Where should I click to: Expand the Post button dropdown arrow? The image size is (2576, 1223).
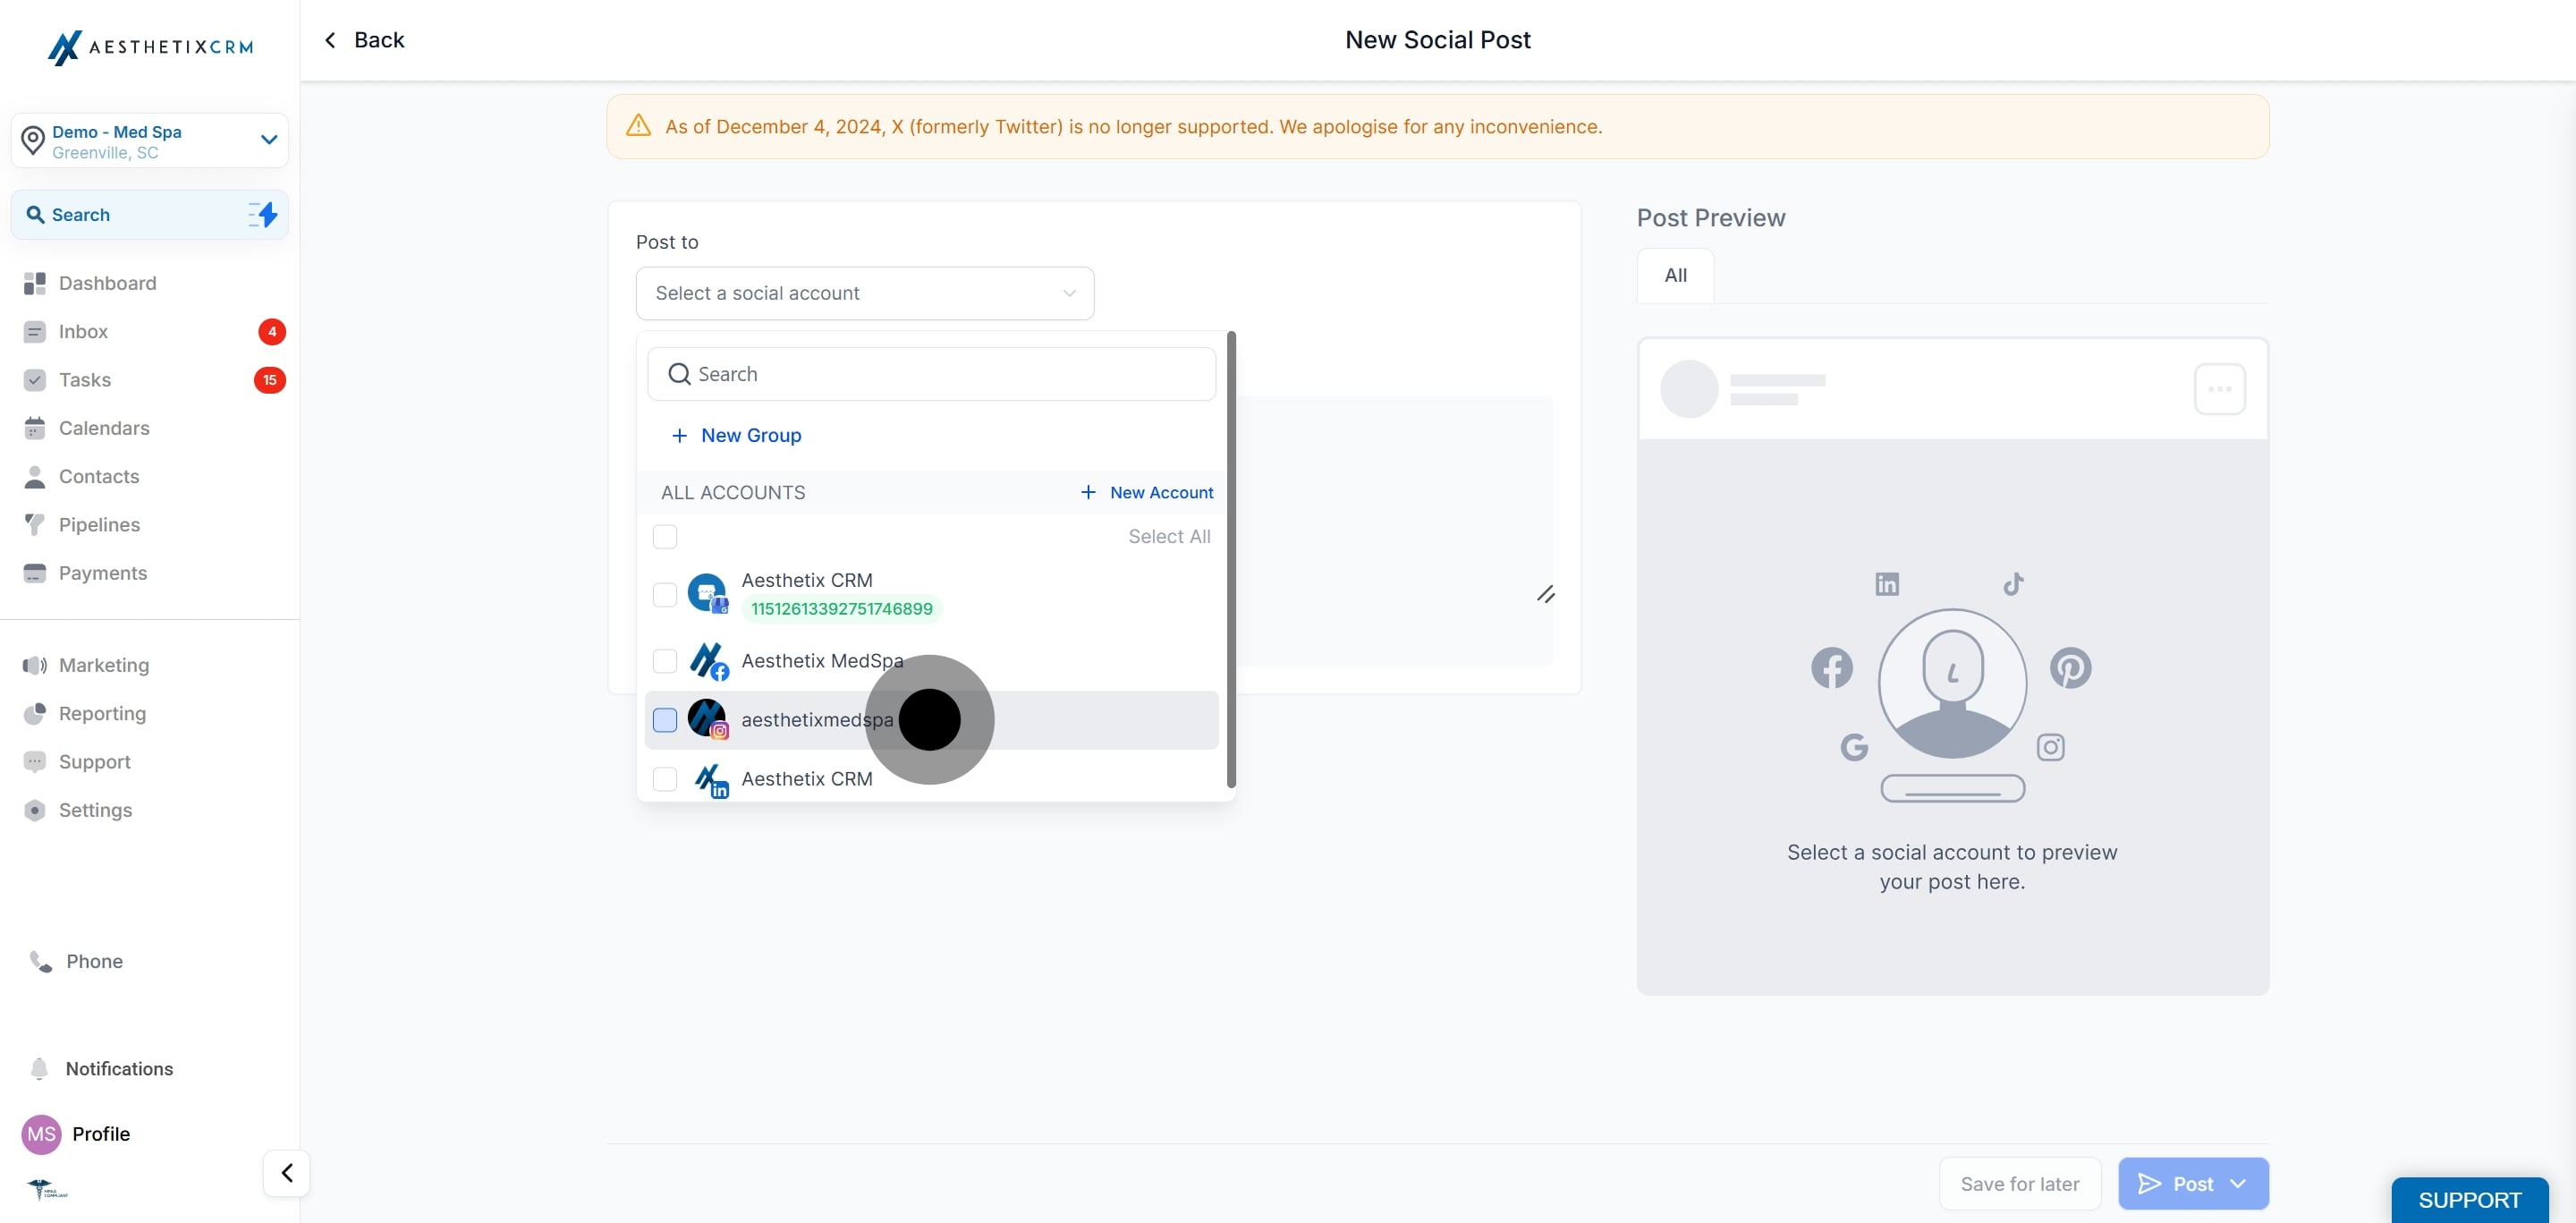click(2238, 1183)
